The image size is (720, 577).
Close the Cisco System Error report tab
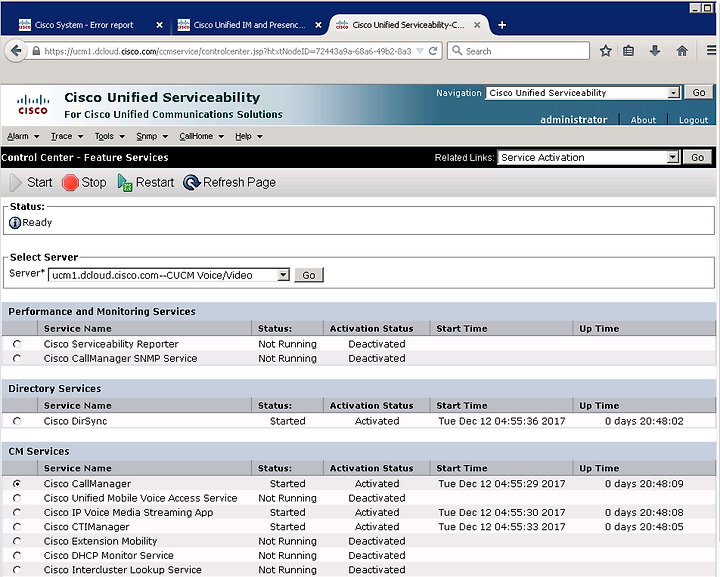pyautogui.click(x=159, y=25)
